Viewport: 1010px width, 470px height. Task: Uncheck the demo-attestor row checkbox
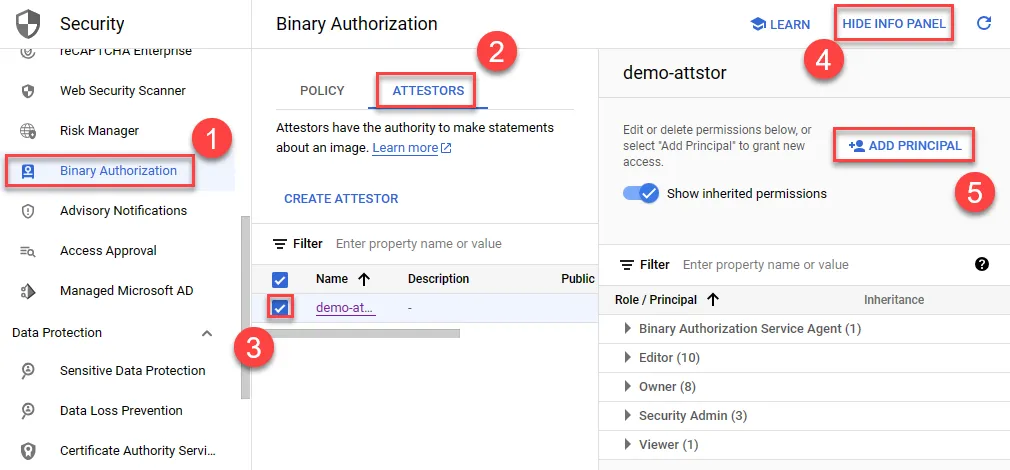point(280,308)
